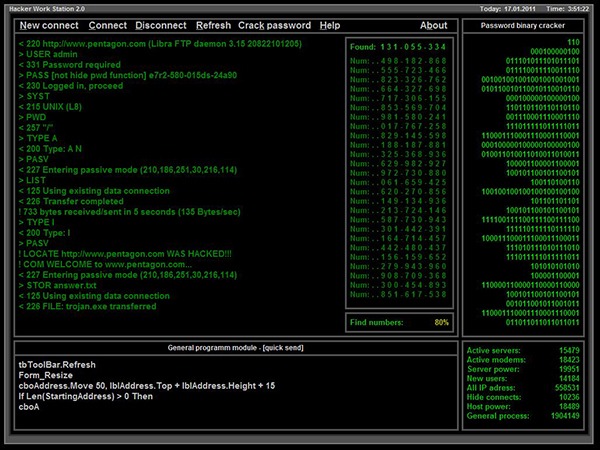Select Disconnect in the menu bar
The image size is (600, 450).
click(160, 25)
